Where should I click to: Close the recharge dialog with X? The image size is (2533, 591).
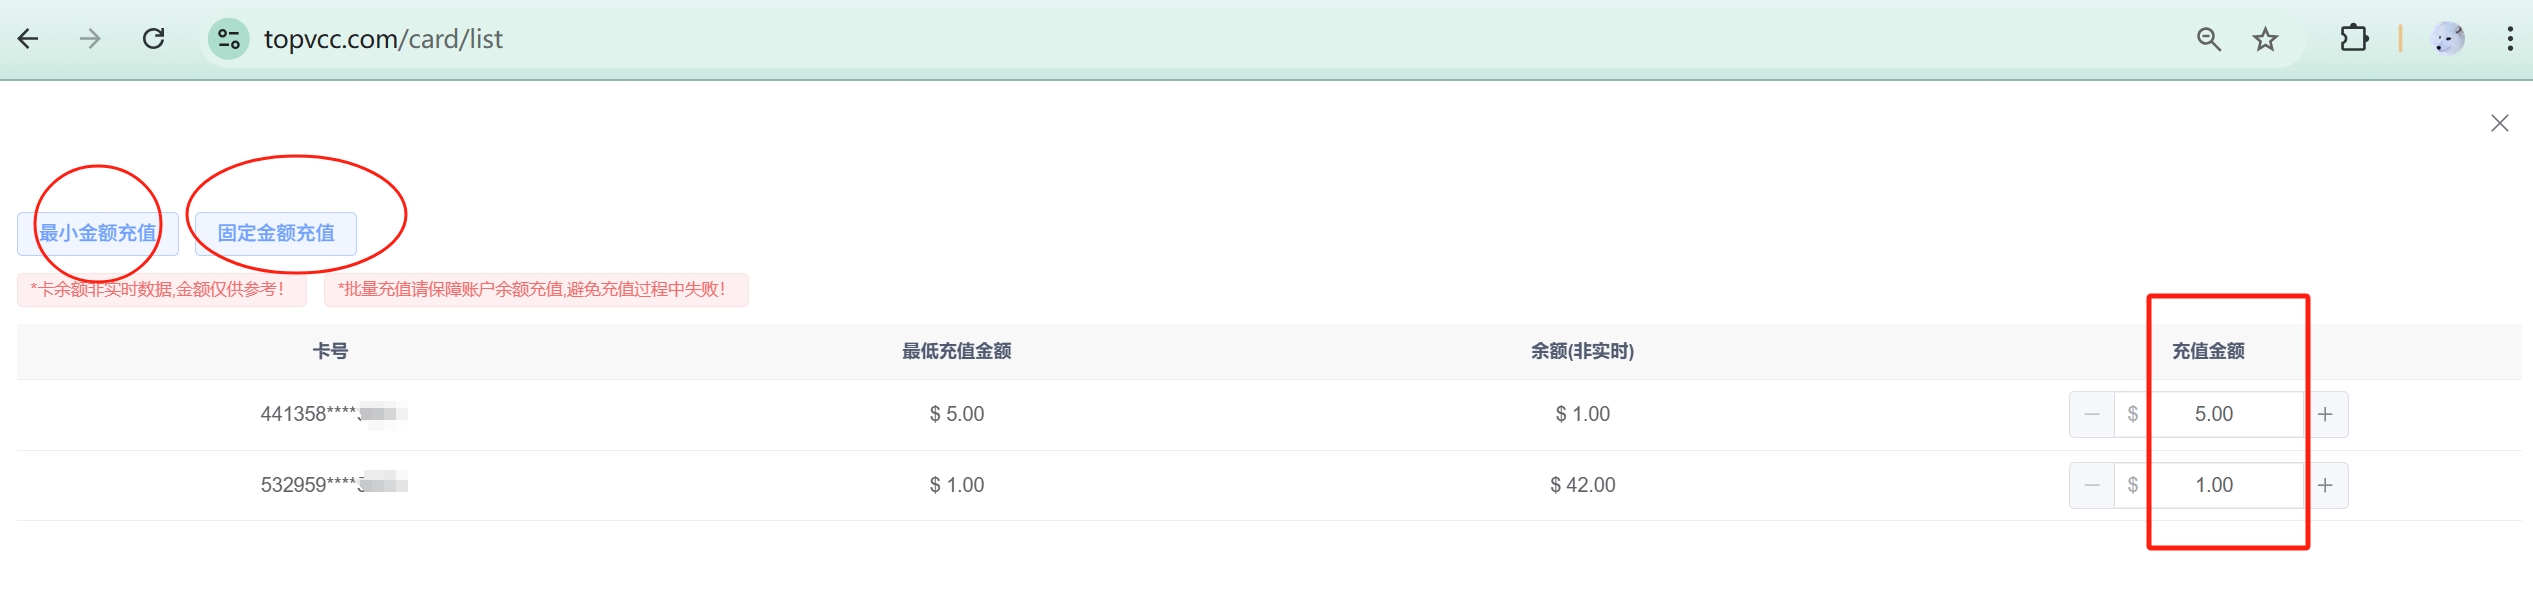pos(2499,123)
